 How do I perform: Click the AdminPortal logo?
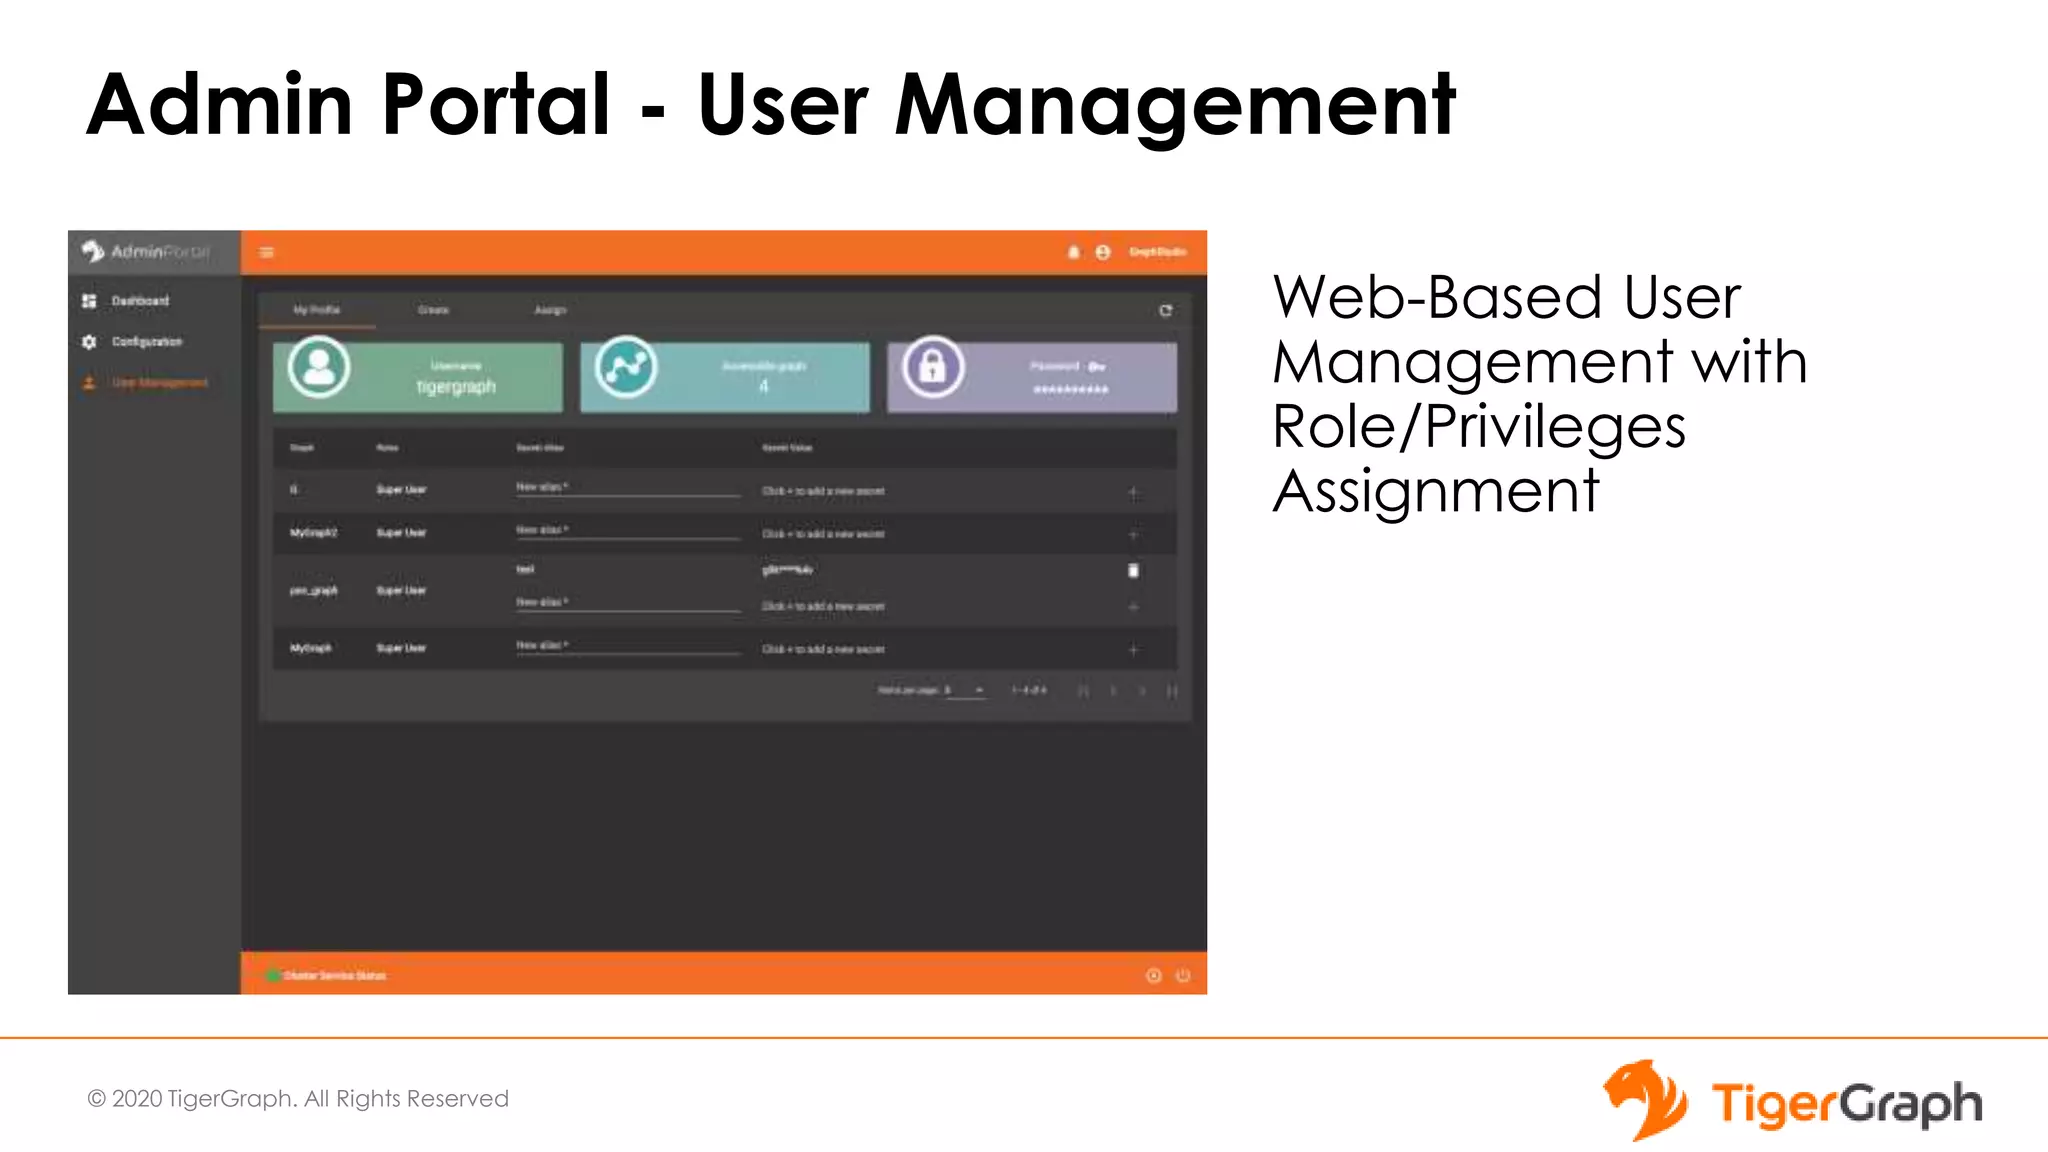point(147,251)
